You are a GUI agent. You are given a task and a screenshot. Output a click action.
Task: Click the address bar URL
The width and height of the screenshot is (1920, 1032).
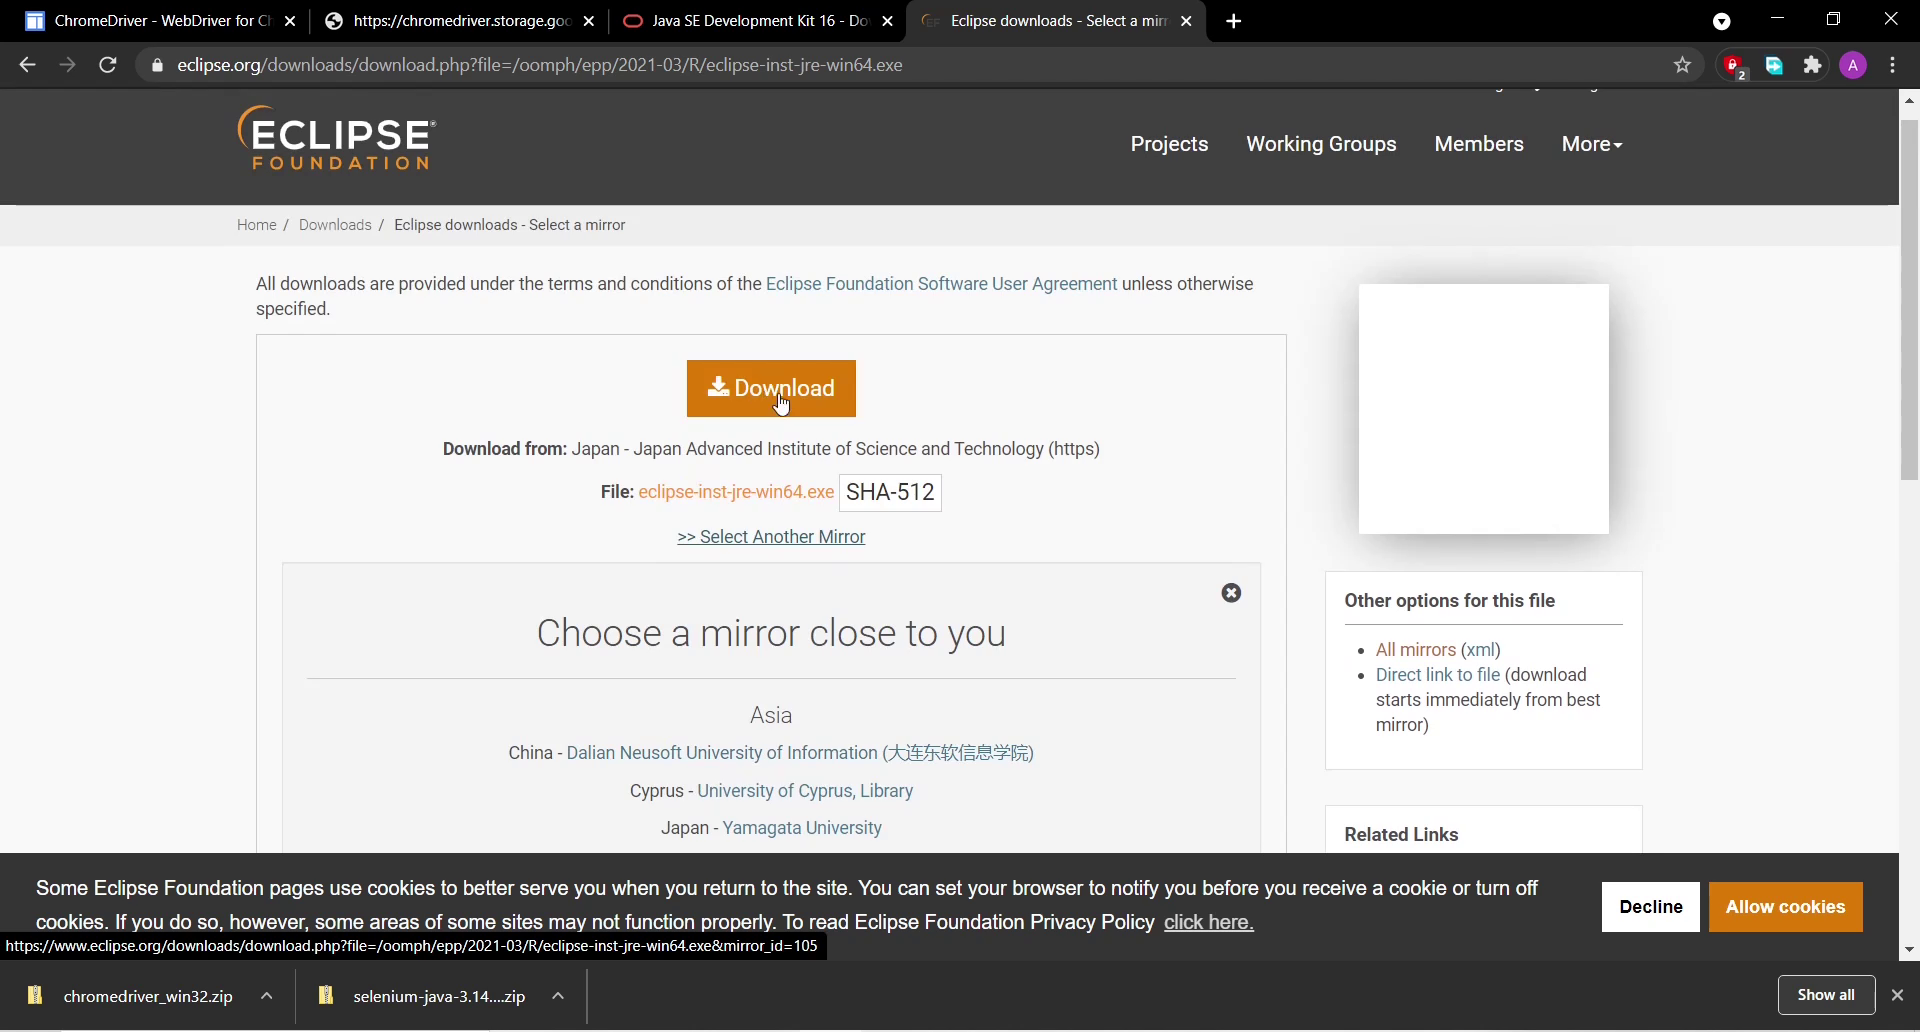point(540,65)
